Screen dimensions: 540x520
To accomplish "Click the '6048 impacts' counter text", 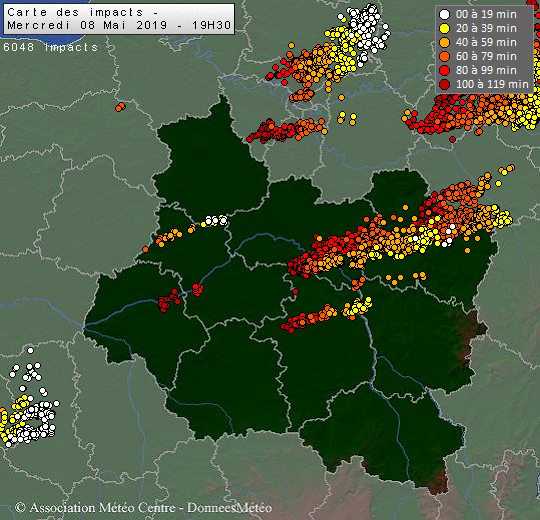I will tap(51, 47).
